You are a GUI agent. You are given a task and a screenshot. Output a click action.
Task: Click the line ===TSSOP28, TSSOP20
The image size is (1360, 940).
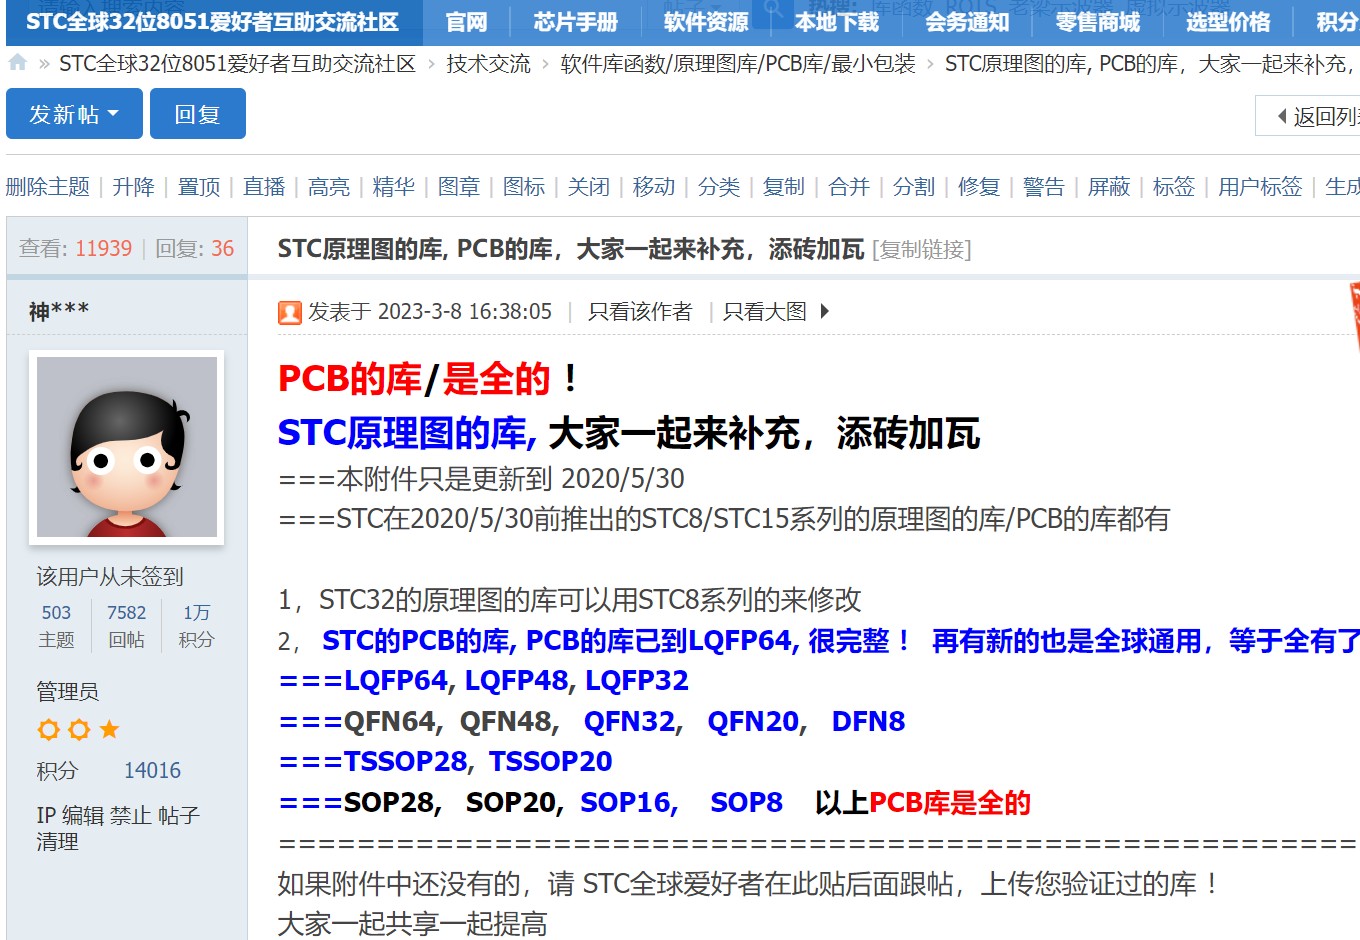pos(445,762)
